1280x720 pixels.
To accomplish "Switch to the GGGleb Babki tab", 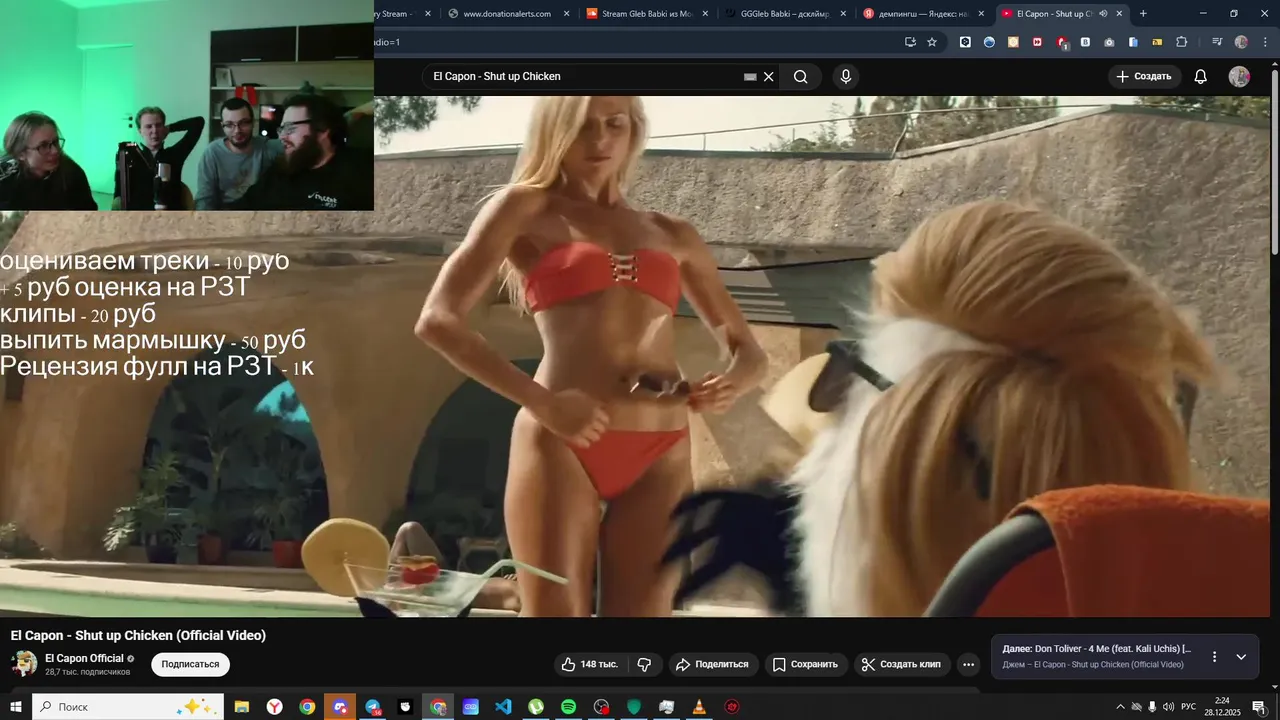I will tap(785, 14).
